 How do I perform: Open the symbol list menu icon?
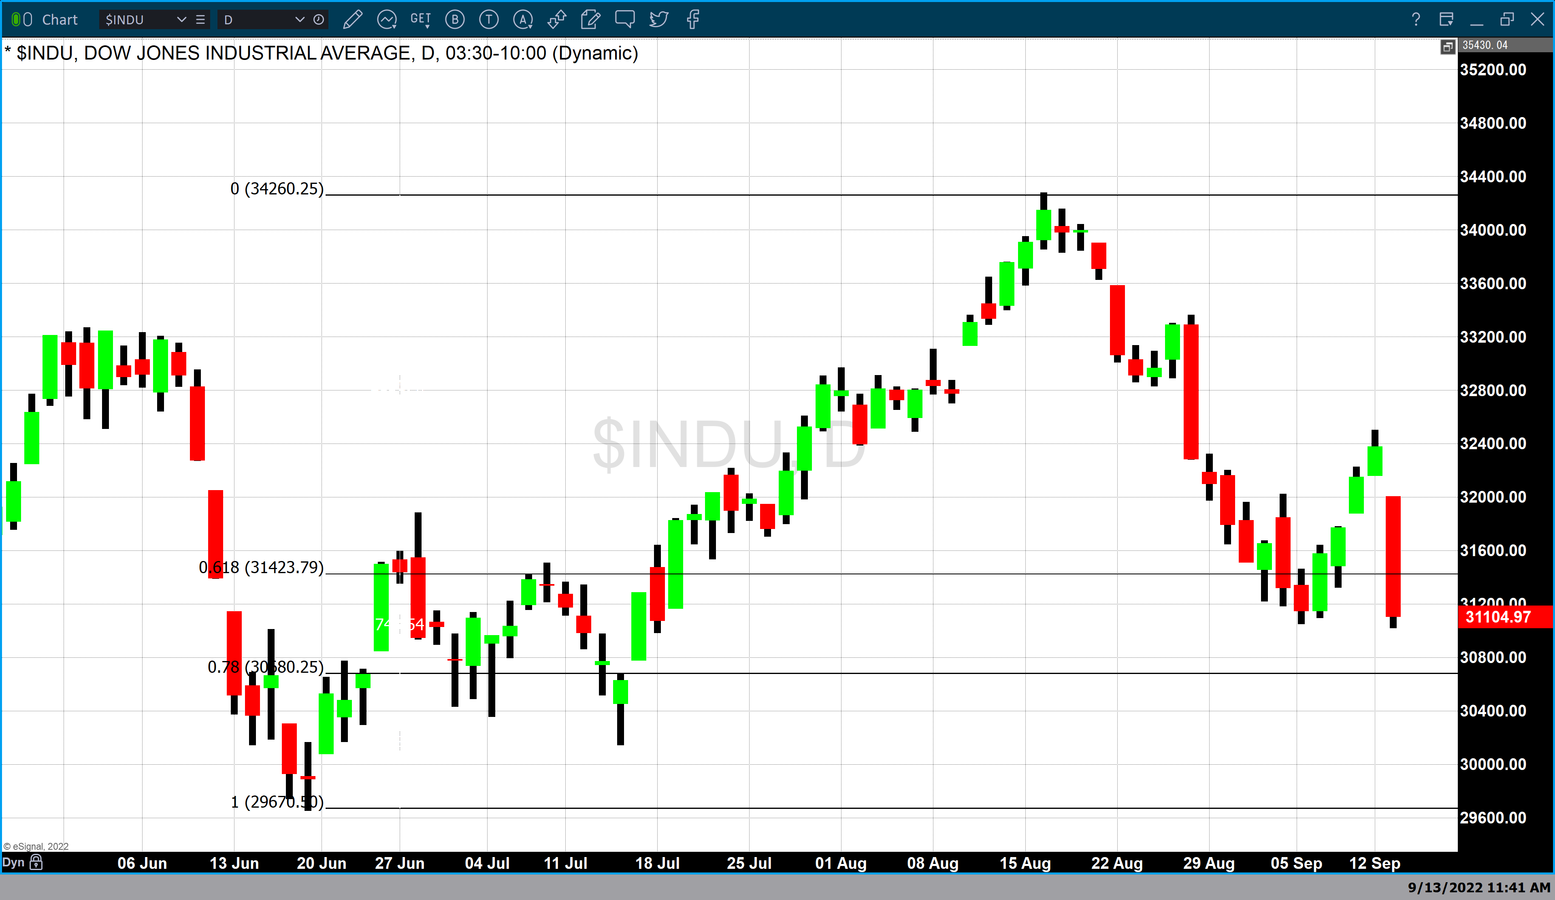pos(201,19)
